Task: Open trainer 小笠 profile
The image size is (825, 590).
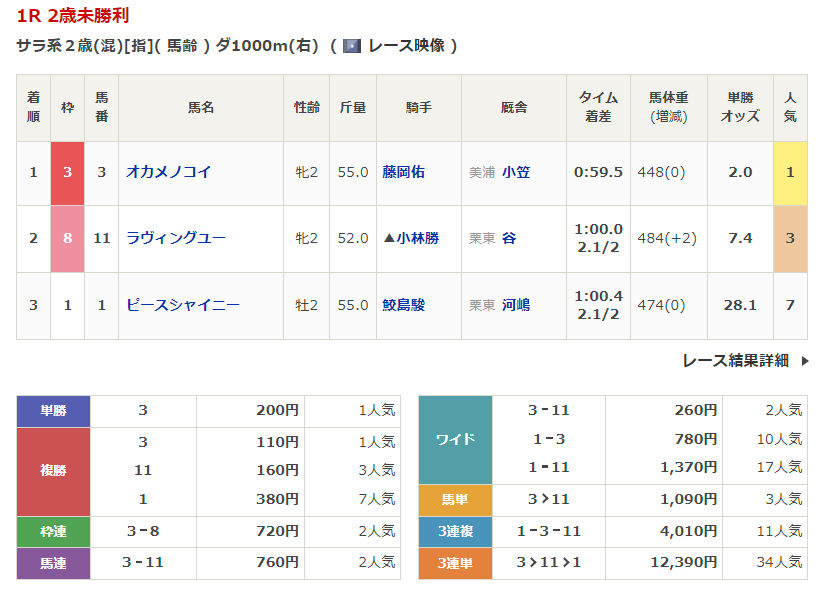Action: pos(516,172)
